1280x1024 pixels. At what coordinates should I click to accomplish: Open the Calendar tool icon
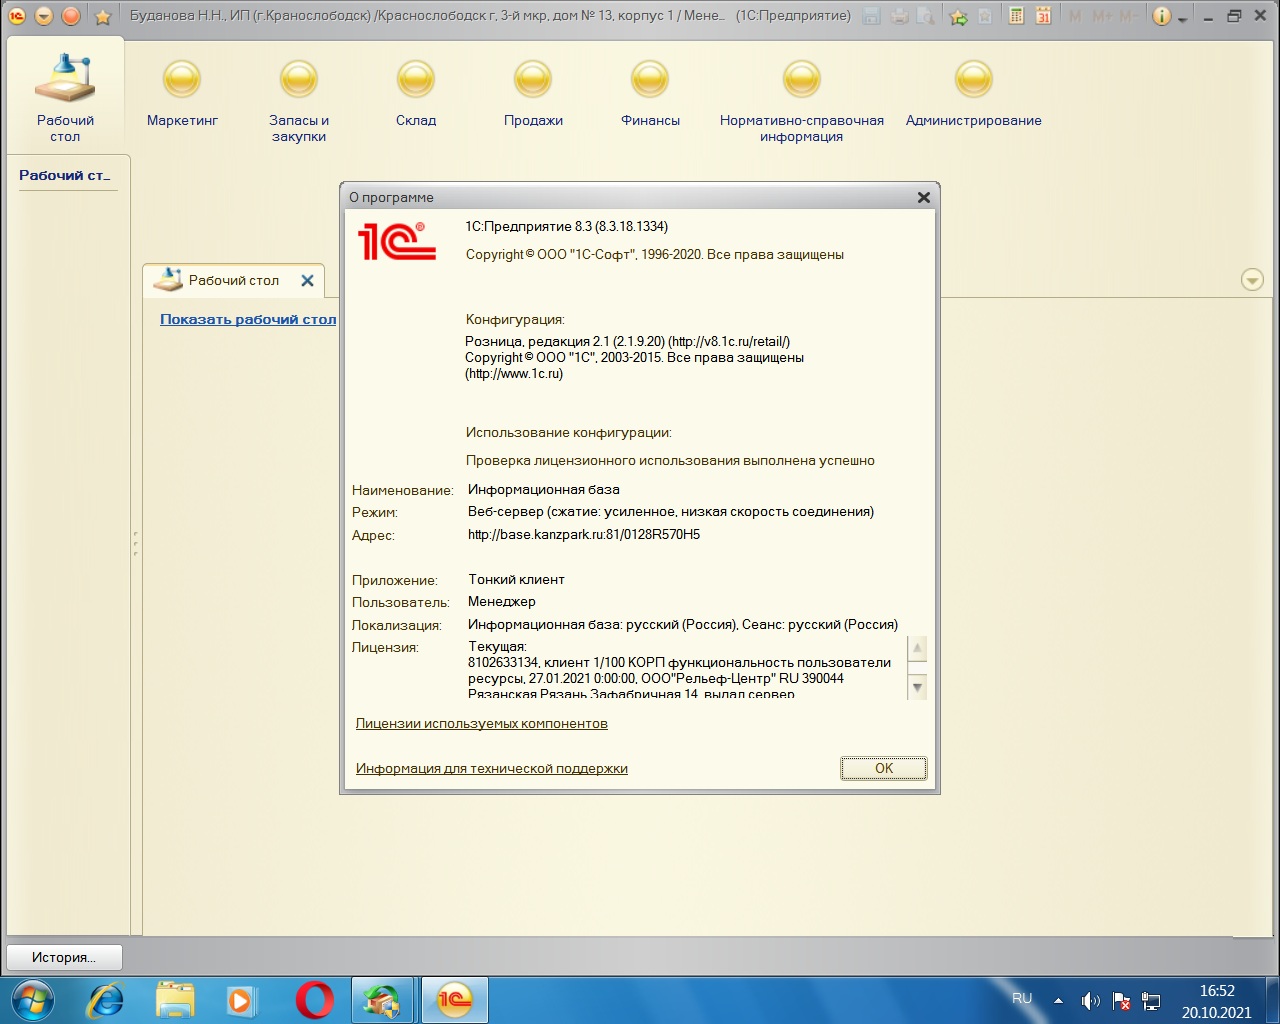coord(1043,16)
